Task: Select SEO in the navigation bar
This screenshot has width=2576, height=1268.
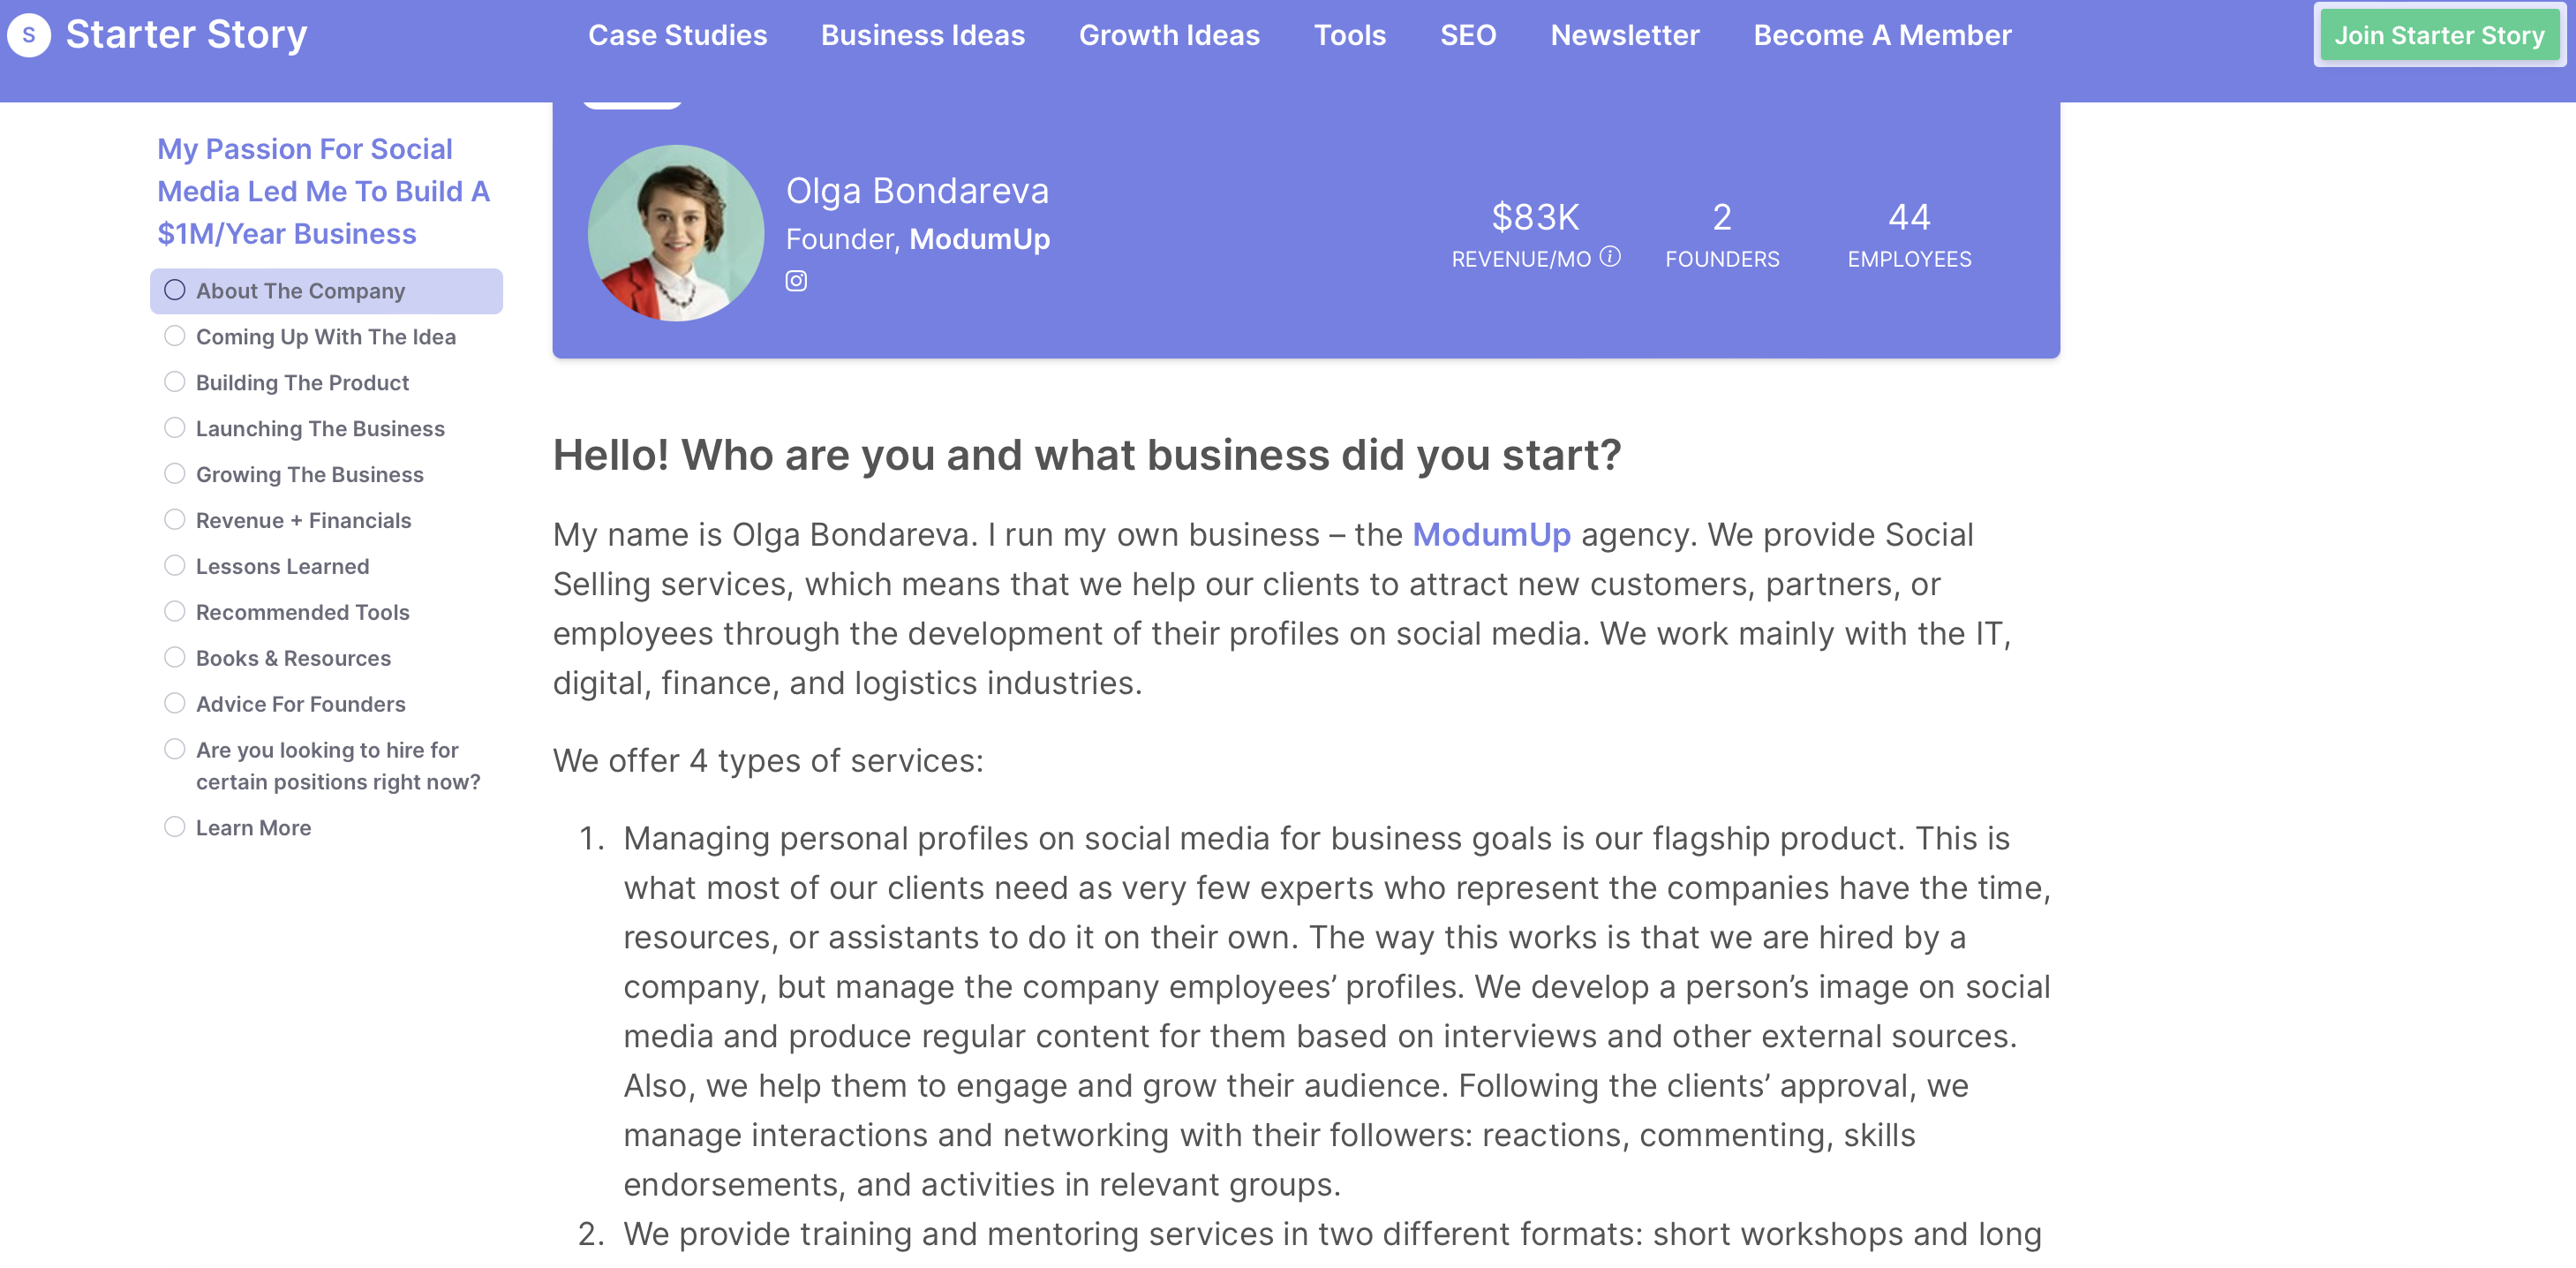Action: point(1467,35)
